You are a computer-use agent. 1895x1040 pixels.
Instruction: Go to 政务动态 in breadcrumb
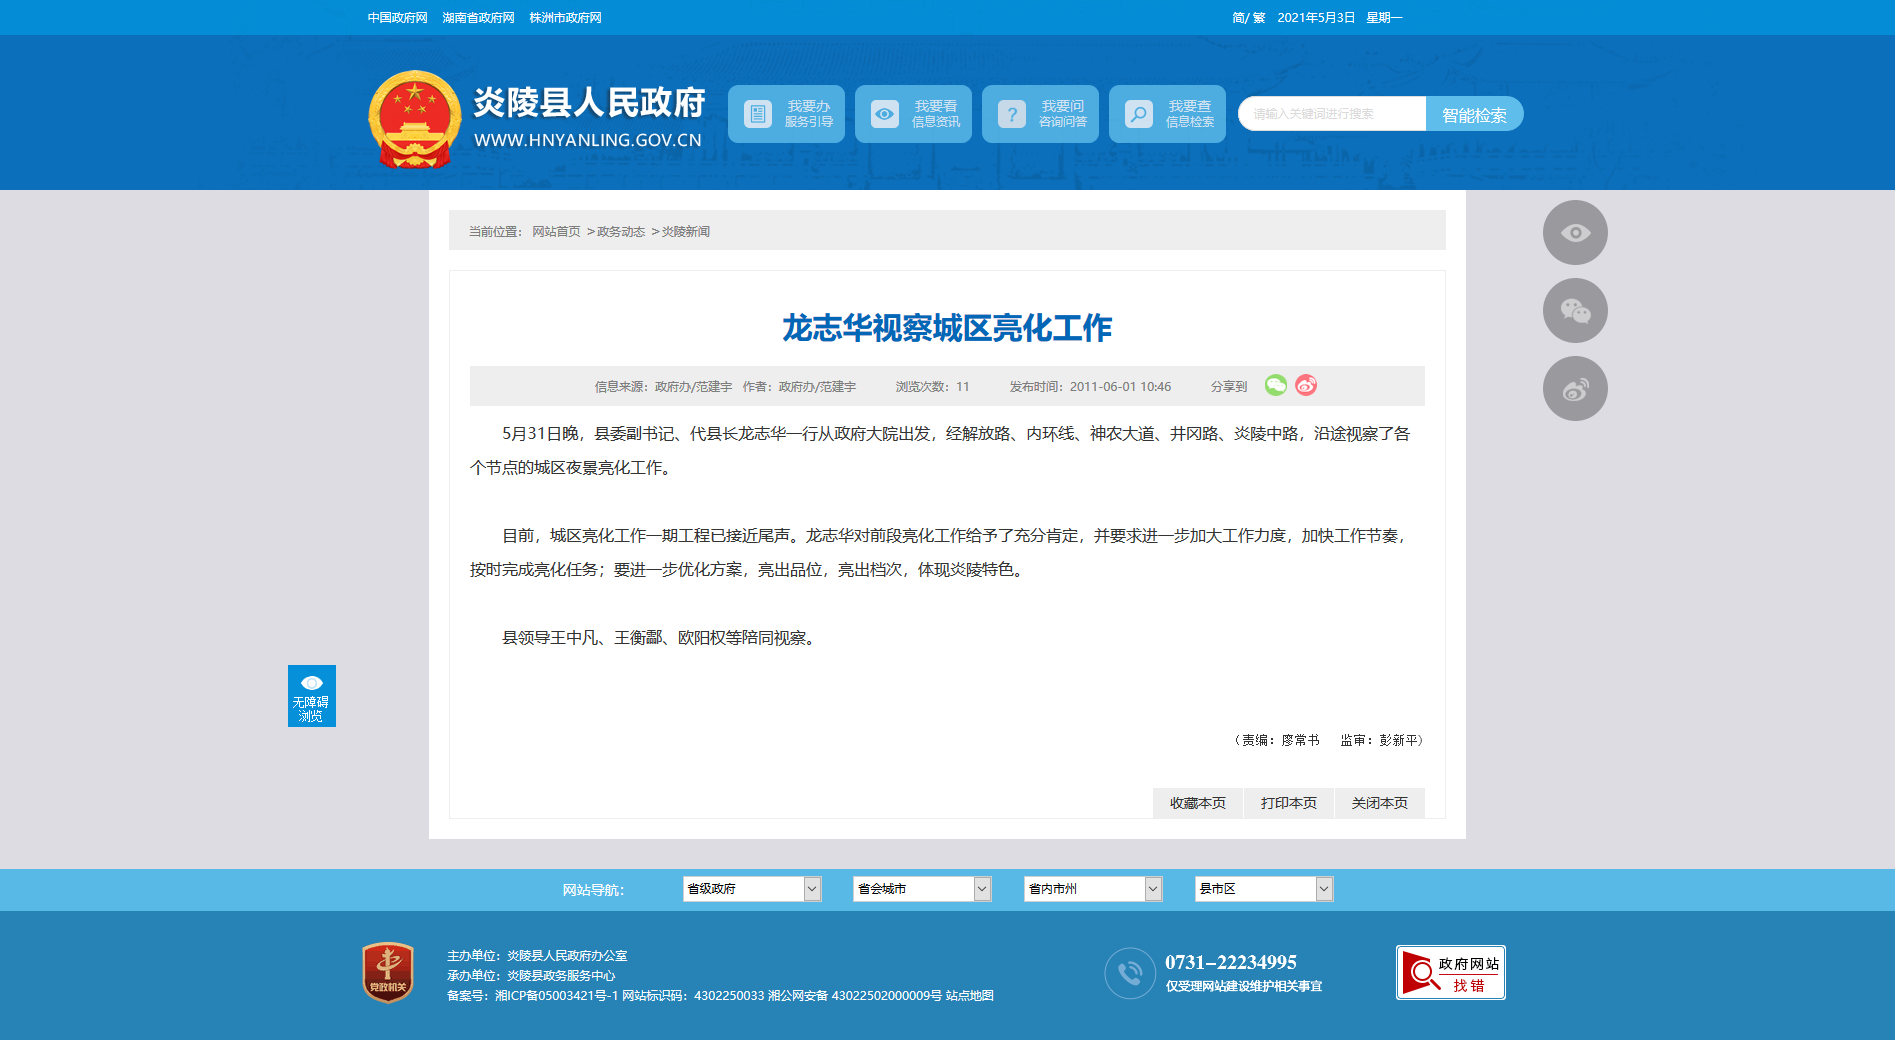pos(621,232)
